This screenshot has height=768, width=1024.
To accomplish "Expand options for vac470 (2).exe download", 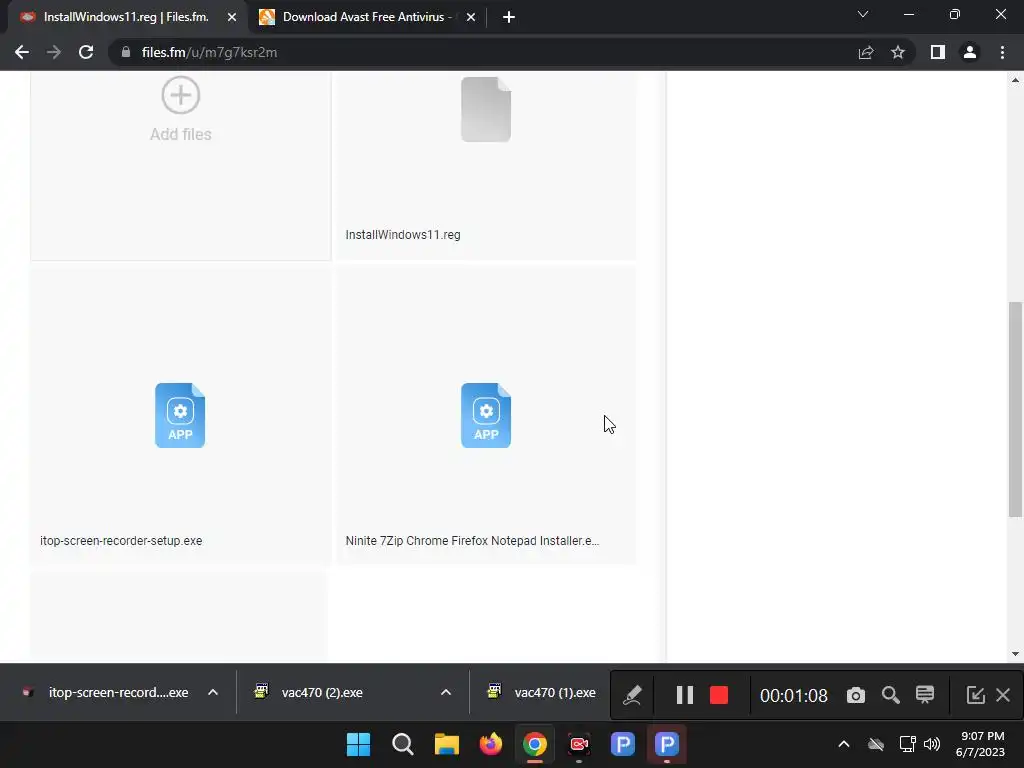I will coord(446,692).
